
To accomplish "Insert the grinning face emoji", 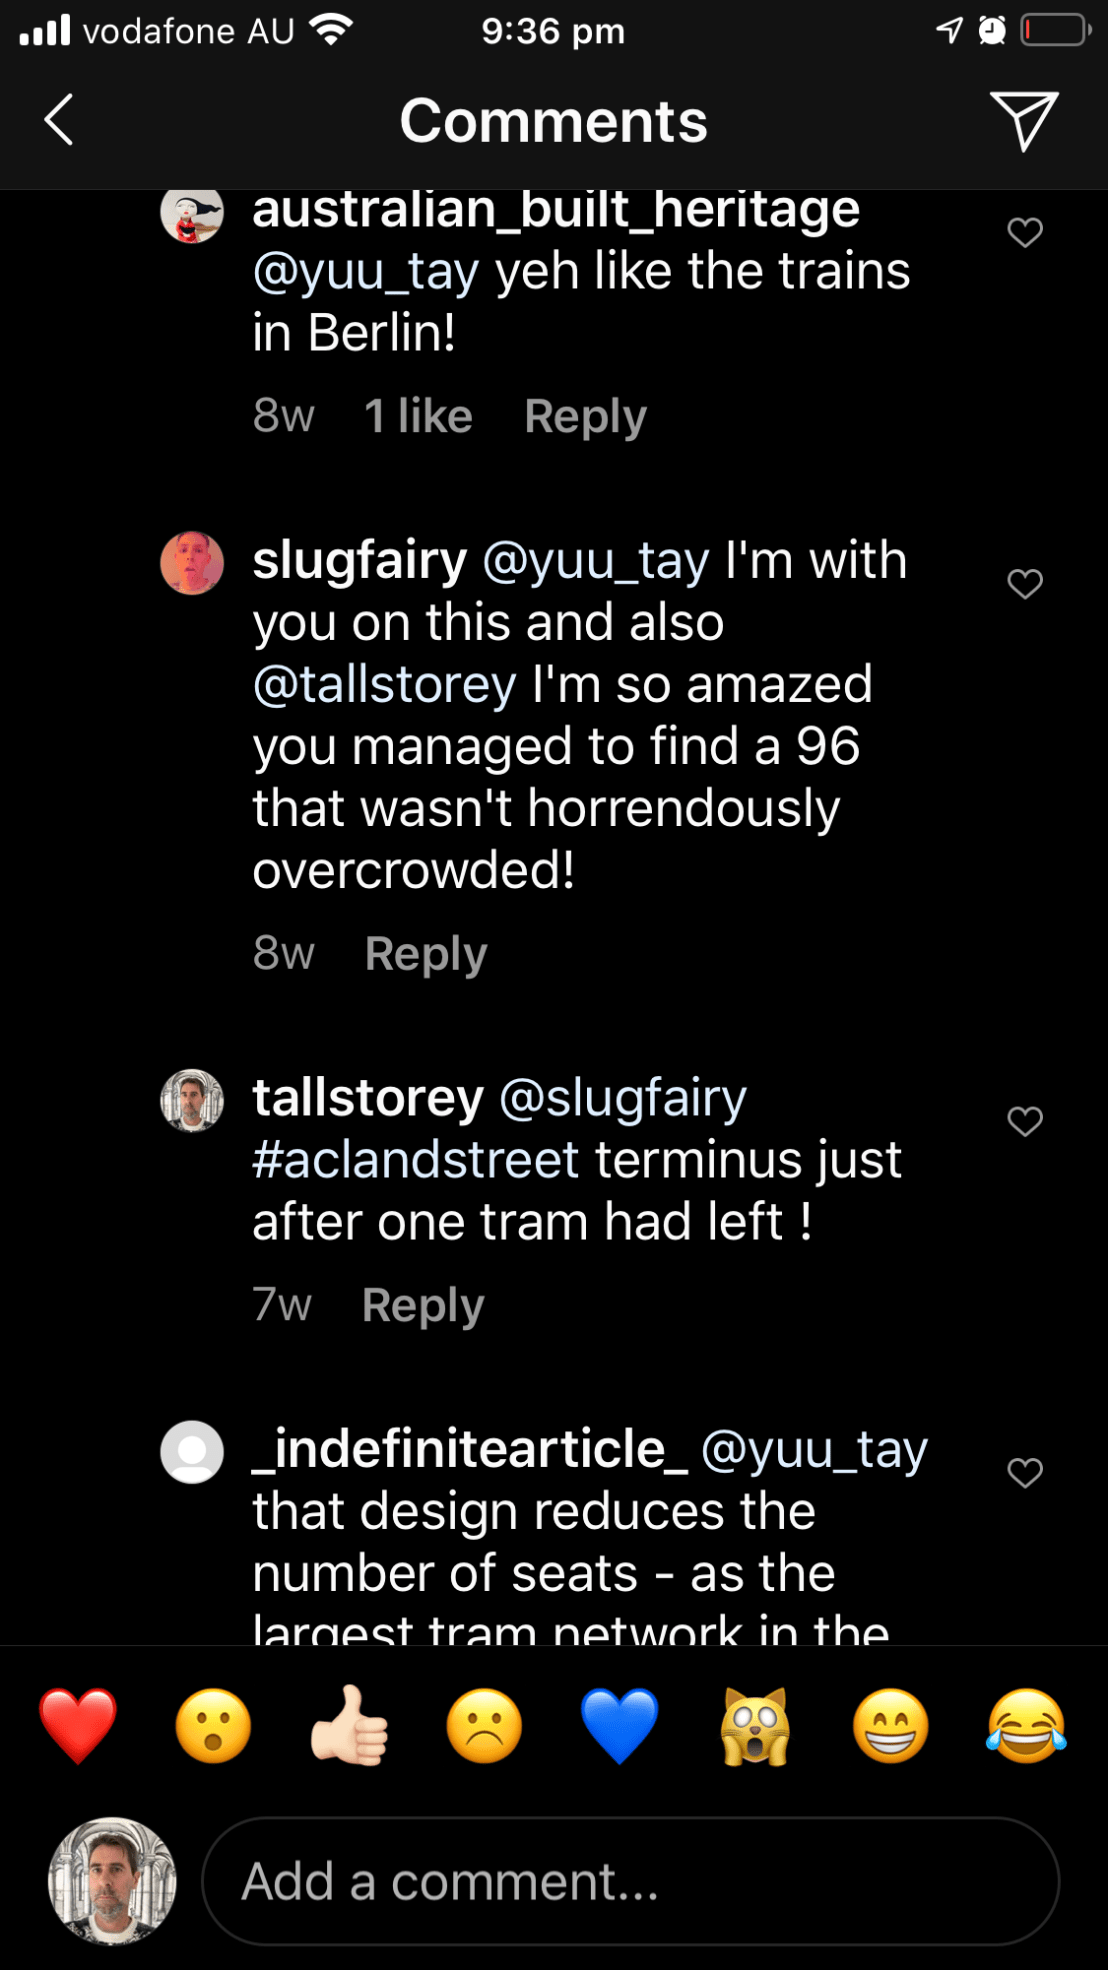I will tap(890, 1726).
